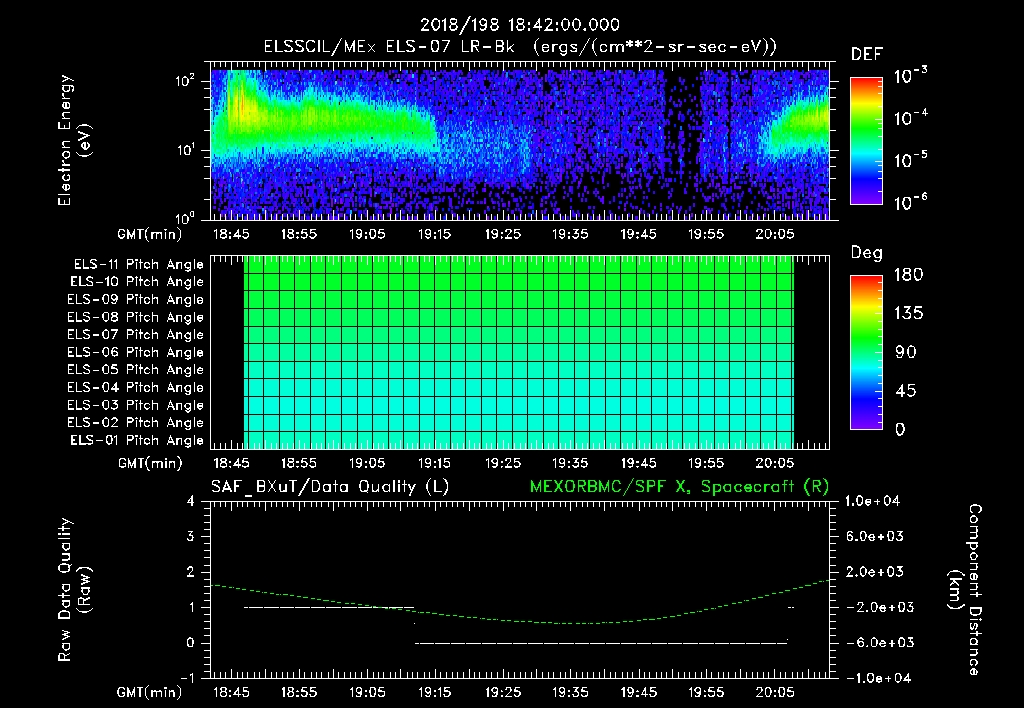Click 19:15 tick on spectrogram time axis

[434, 234]
